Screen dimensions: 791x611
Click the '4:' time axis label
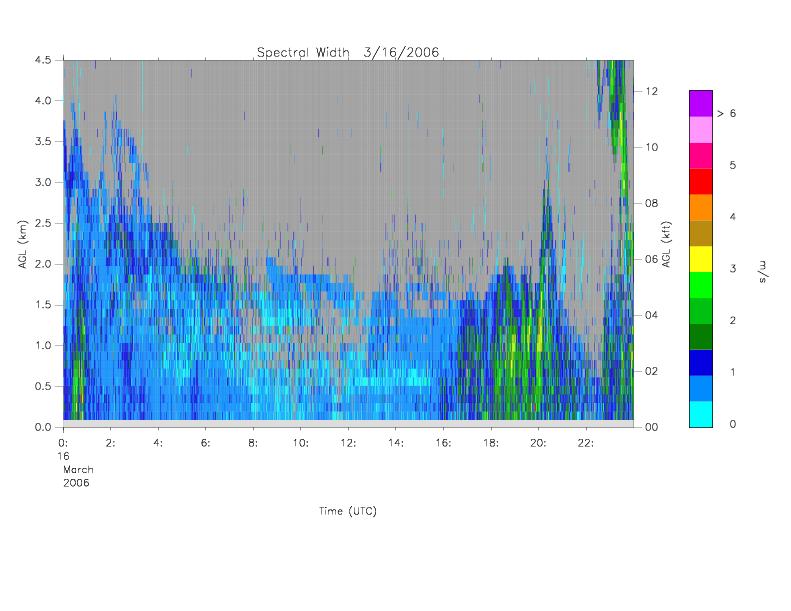(158, 443)
